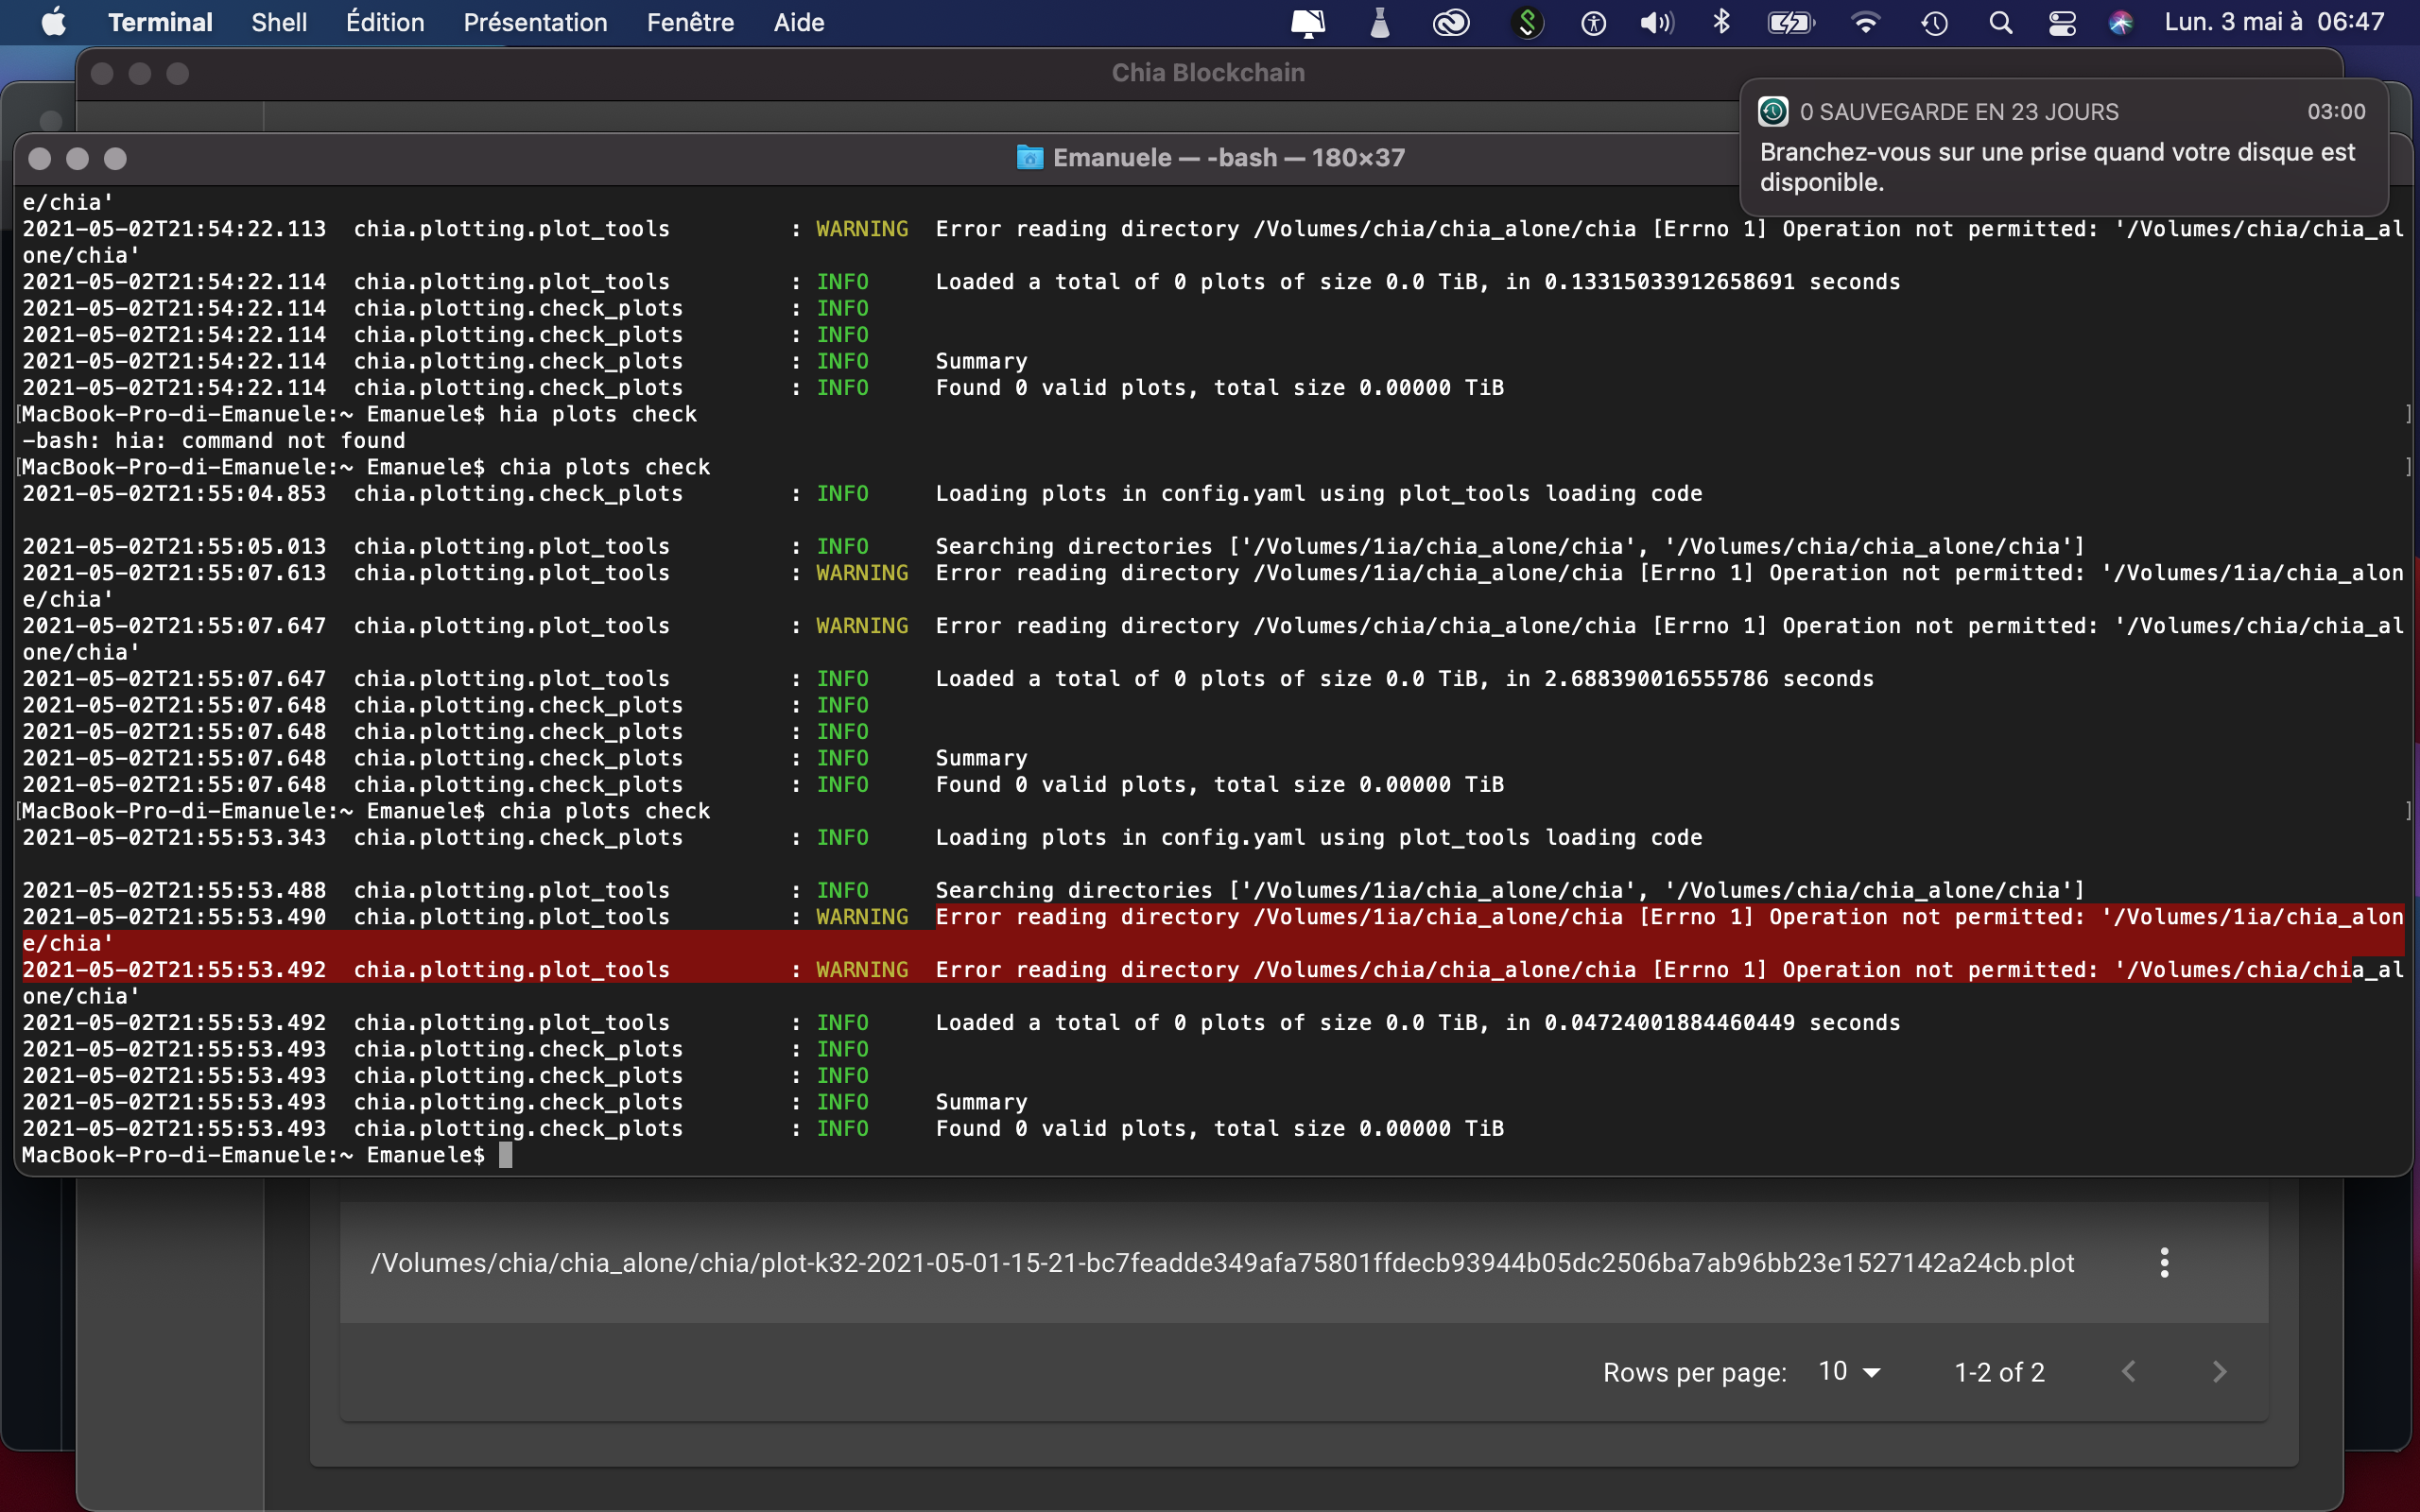Screen dimensions: 2420x1512
Task: Click 'Loading plots in config.yaml' line at 21:55:53.343
Action: pos(1318,838)
